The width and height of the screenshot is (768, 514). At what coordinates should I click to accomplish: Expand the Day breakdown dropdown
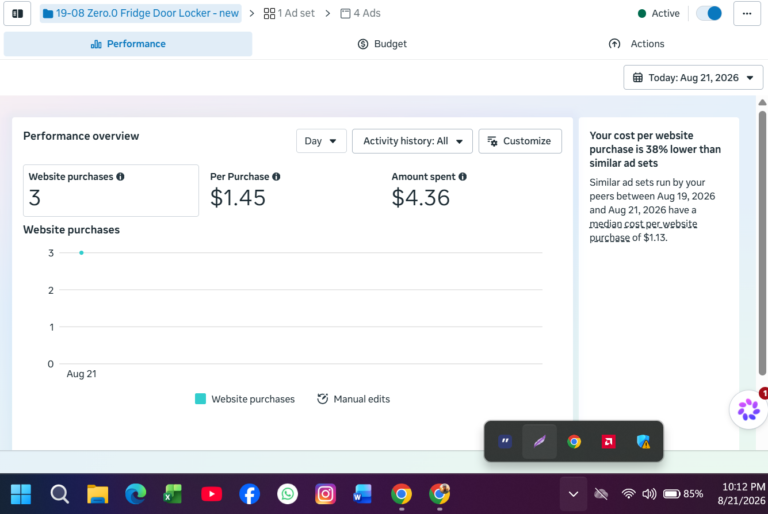click(321, 141)
